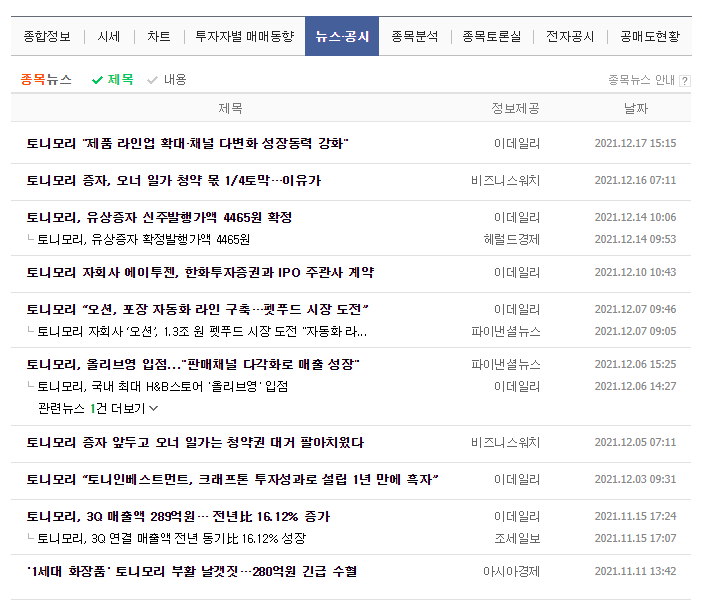Open related article 자회사 오션 1.3조 원 펫푸드

[x=202, y=331]
